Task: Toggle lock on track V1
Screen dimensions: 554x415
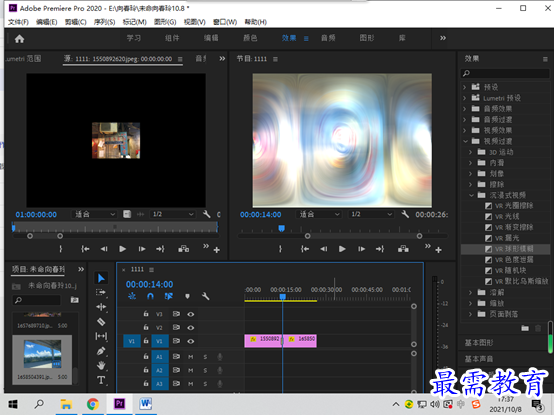Action: coord(146,341)
